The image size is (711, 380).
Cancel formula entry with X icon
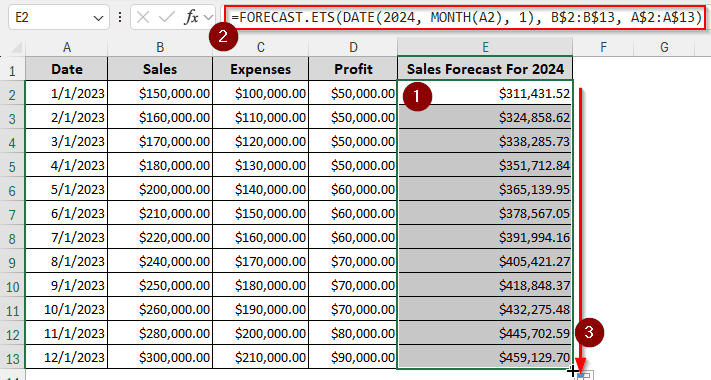coord(143,17)
